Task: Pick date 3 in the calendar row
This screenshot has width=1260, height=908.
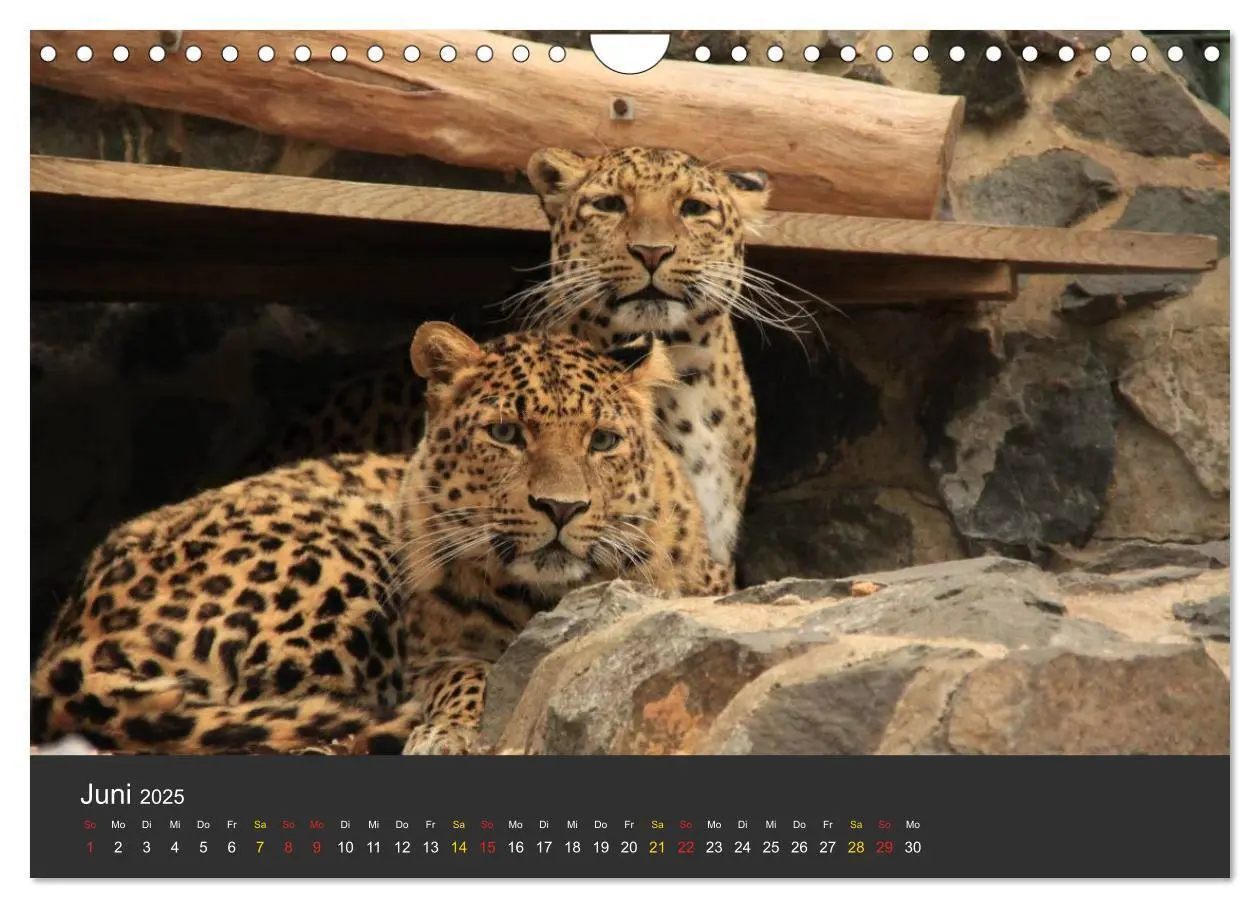Action: [146, 847]
